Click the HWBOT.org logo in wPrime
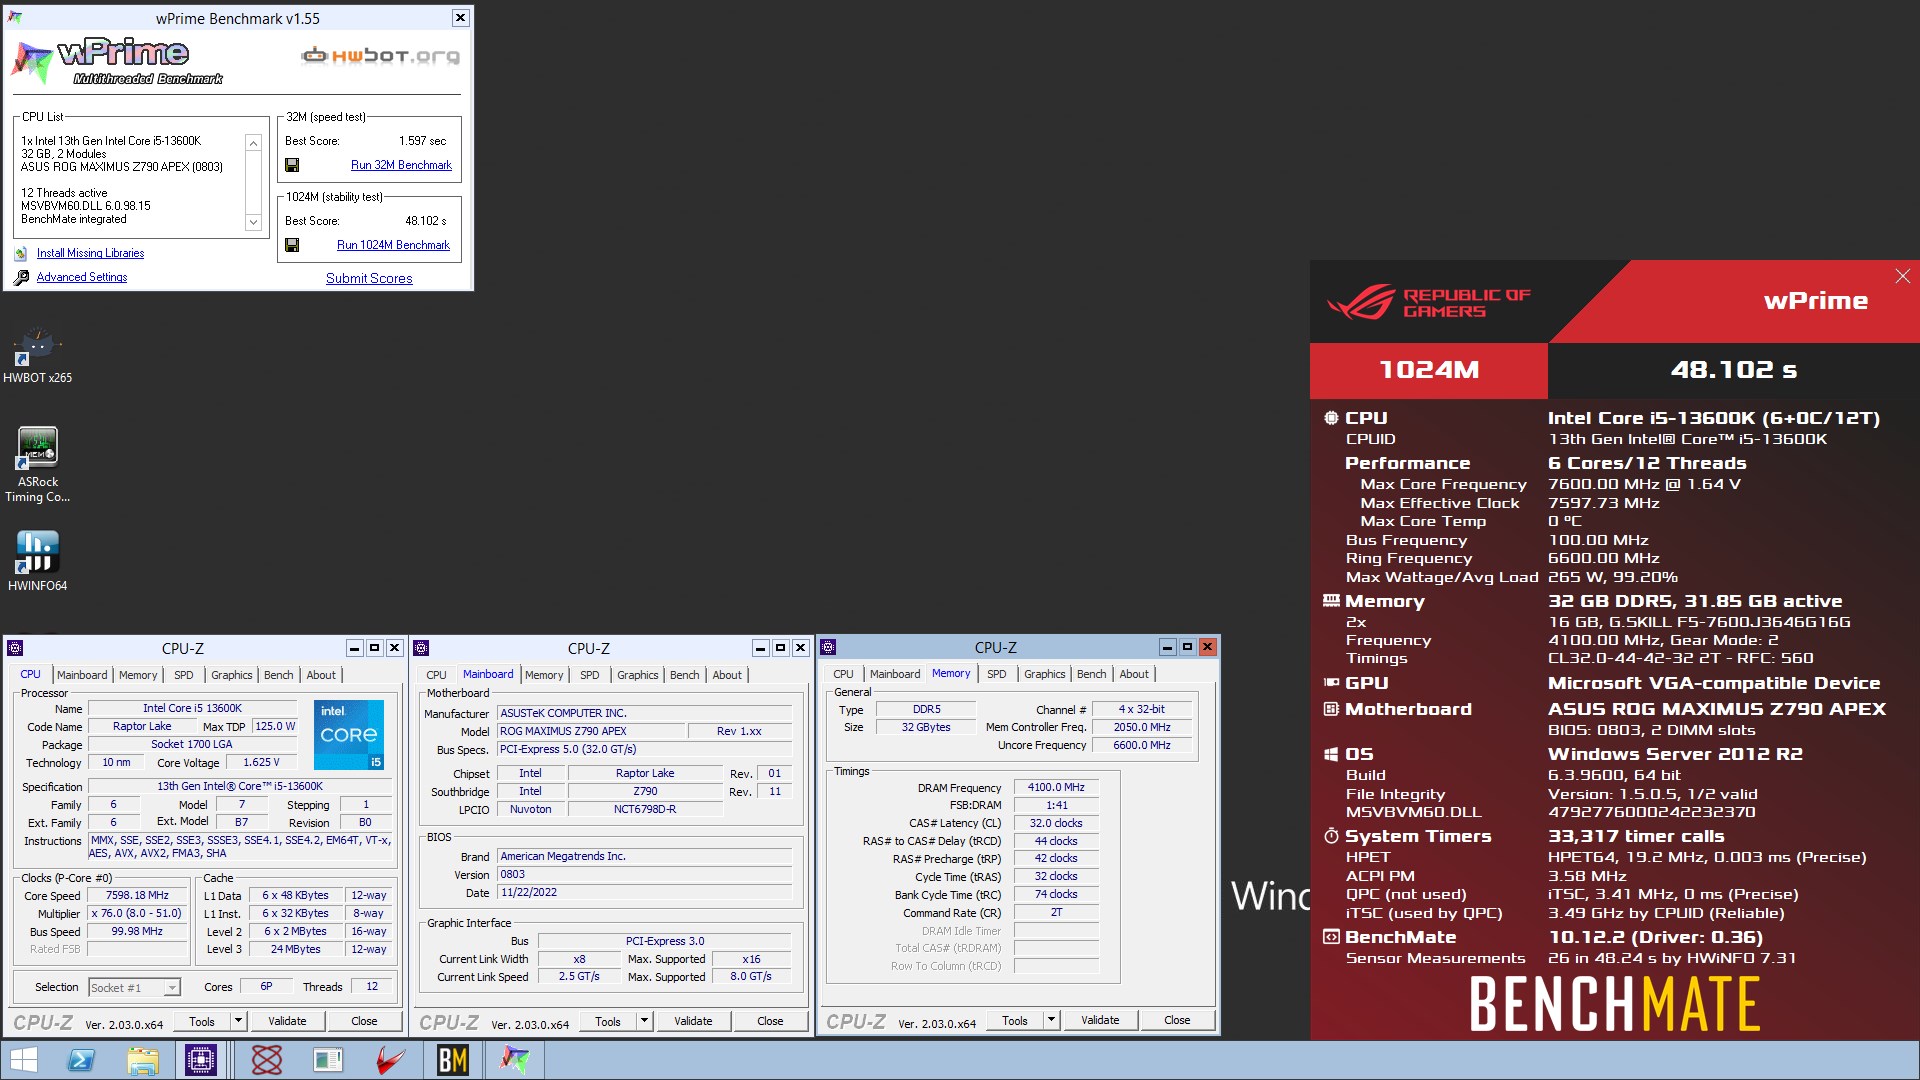Viewport: 1920px width, 1080px height. click(x=380, y=56)
